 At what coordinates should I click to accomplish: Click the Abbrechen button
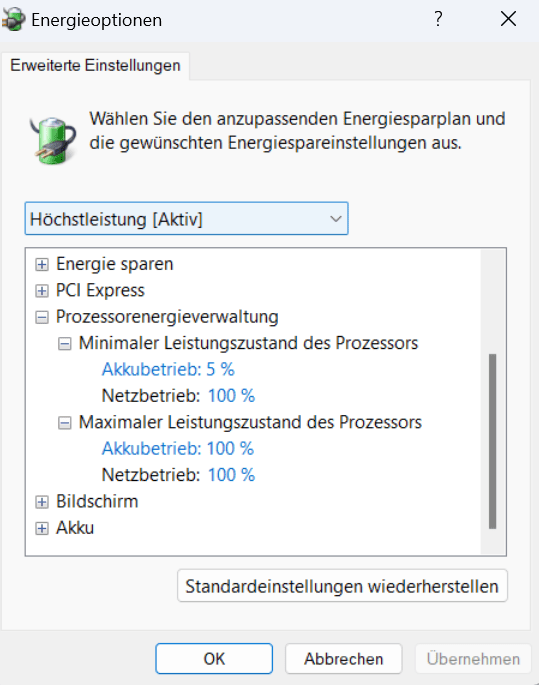[x=343, y=658]
